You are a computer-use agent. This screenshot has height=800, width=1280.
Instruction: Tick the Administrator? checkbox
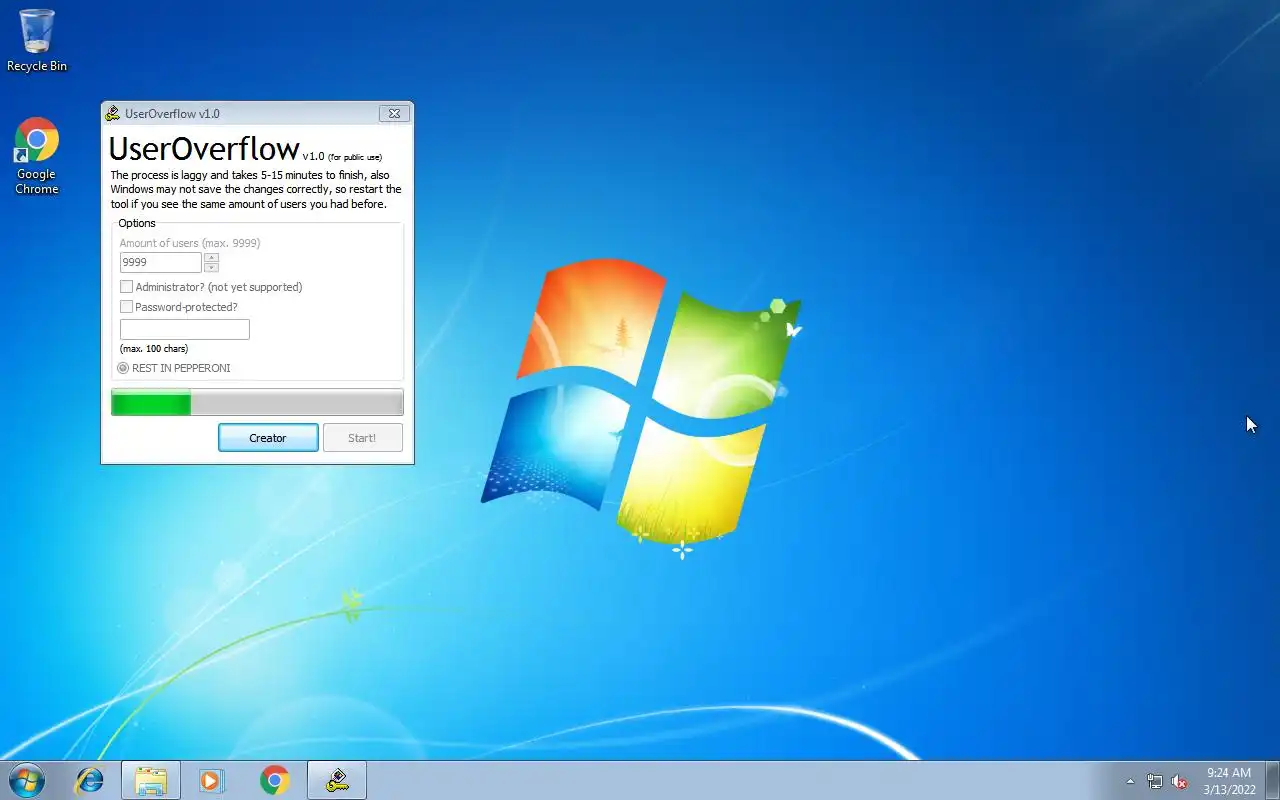pyautogui.click(x=126, y=287)
